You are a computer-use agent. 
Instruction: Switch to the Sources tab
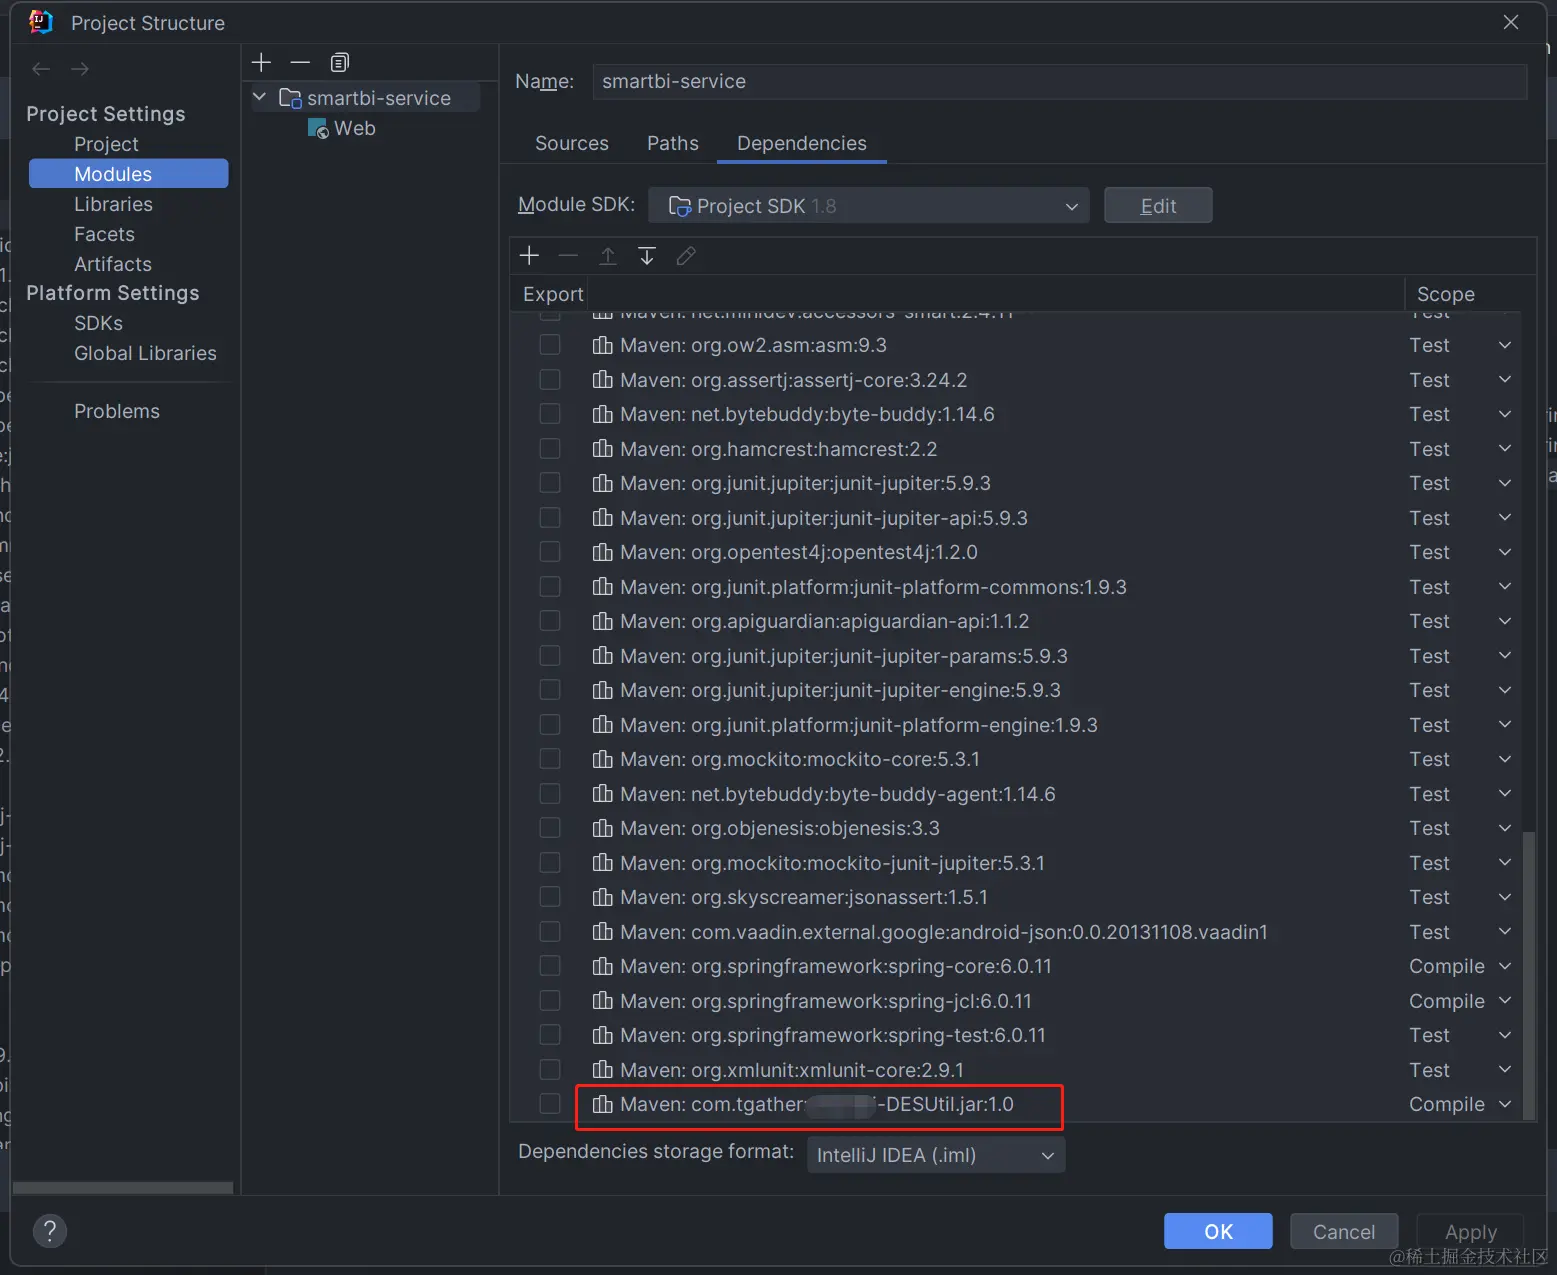coord(572,143)
